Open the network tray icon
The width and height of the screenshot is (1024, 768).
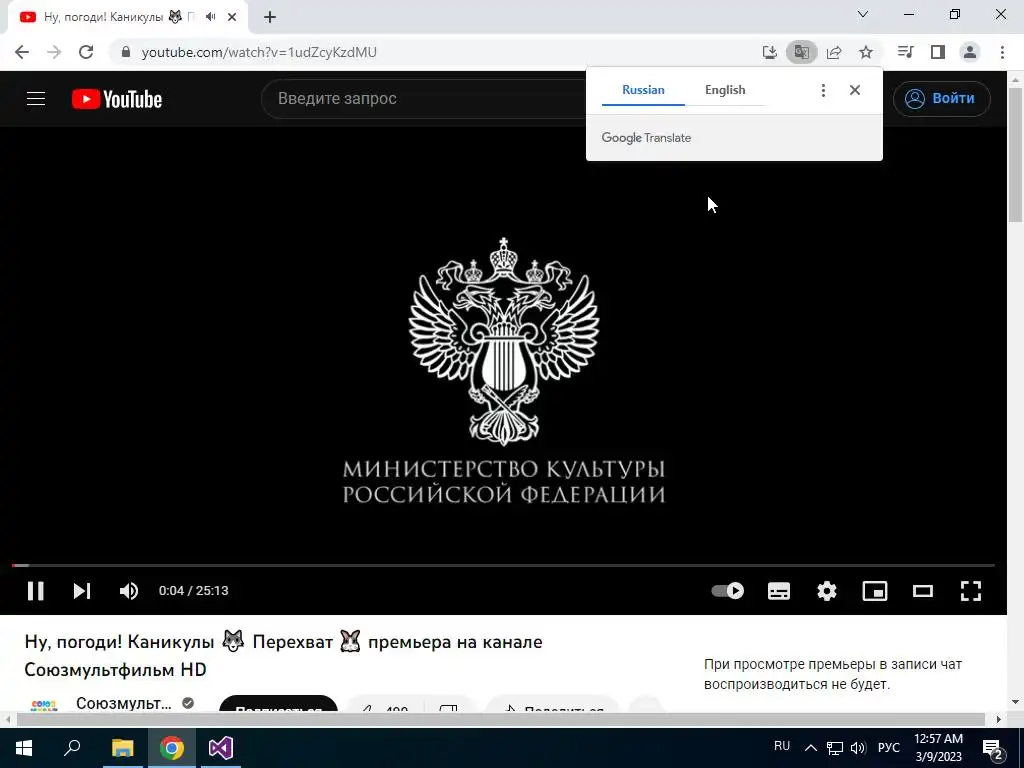pos(835,748)
